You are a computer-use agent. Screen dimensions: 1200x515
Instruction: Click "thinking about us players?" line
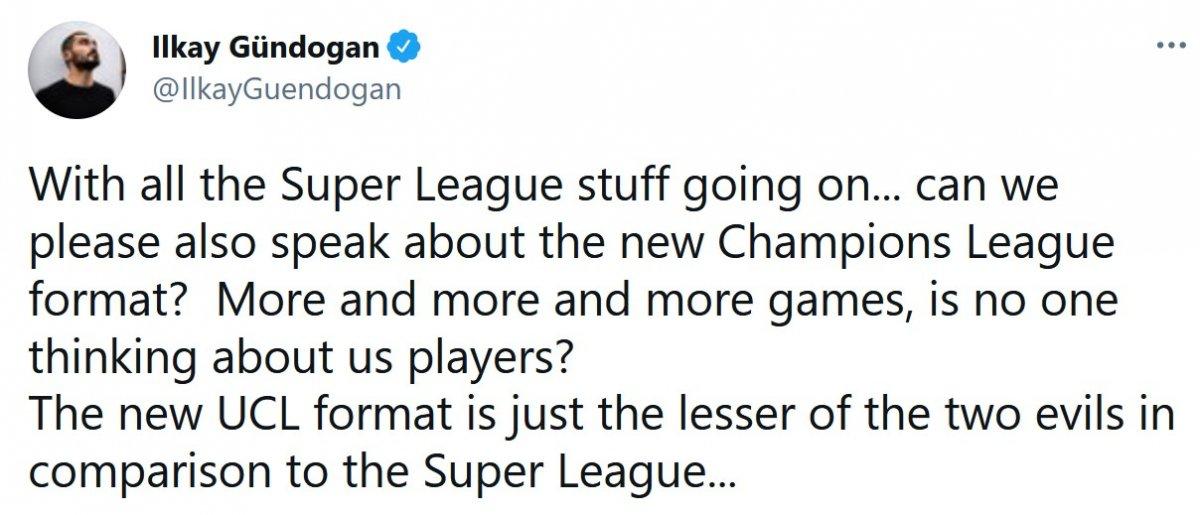coord(301,357)
